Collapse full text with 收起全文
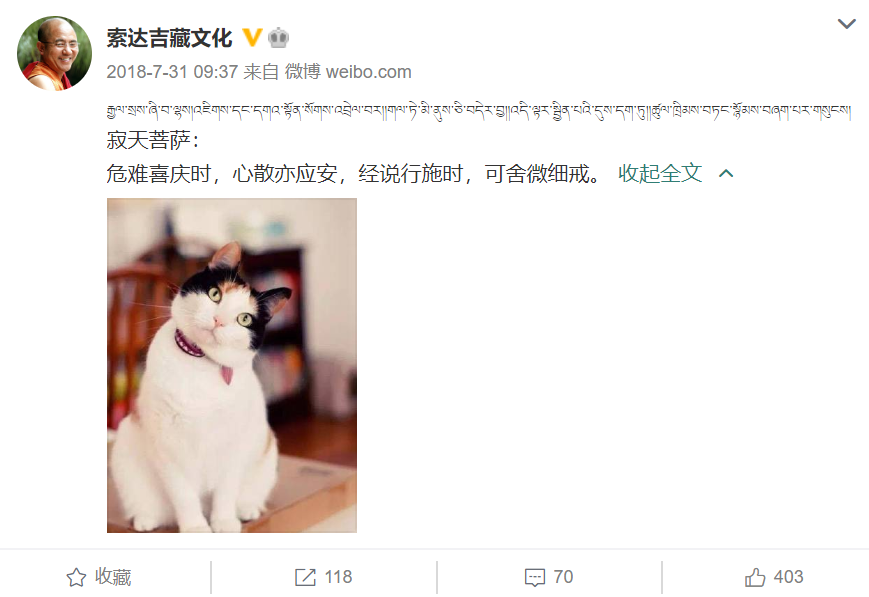The image size is (869, 597). 660,174
